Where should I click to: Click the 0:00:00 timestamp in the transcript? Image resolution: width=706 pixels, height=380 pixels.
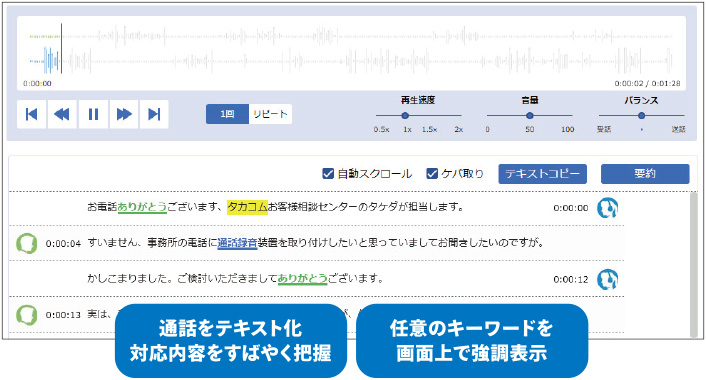click(x=570, y=208)
